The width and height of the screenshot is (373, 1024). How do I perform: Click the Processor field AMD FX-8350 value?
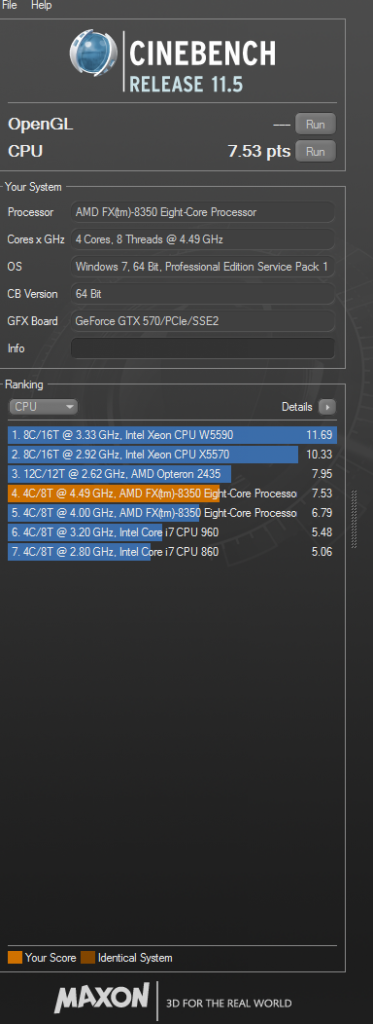203,212
